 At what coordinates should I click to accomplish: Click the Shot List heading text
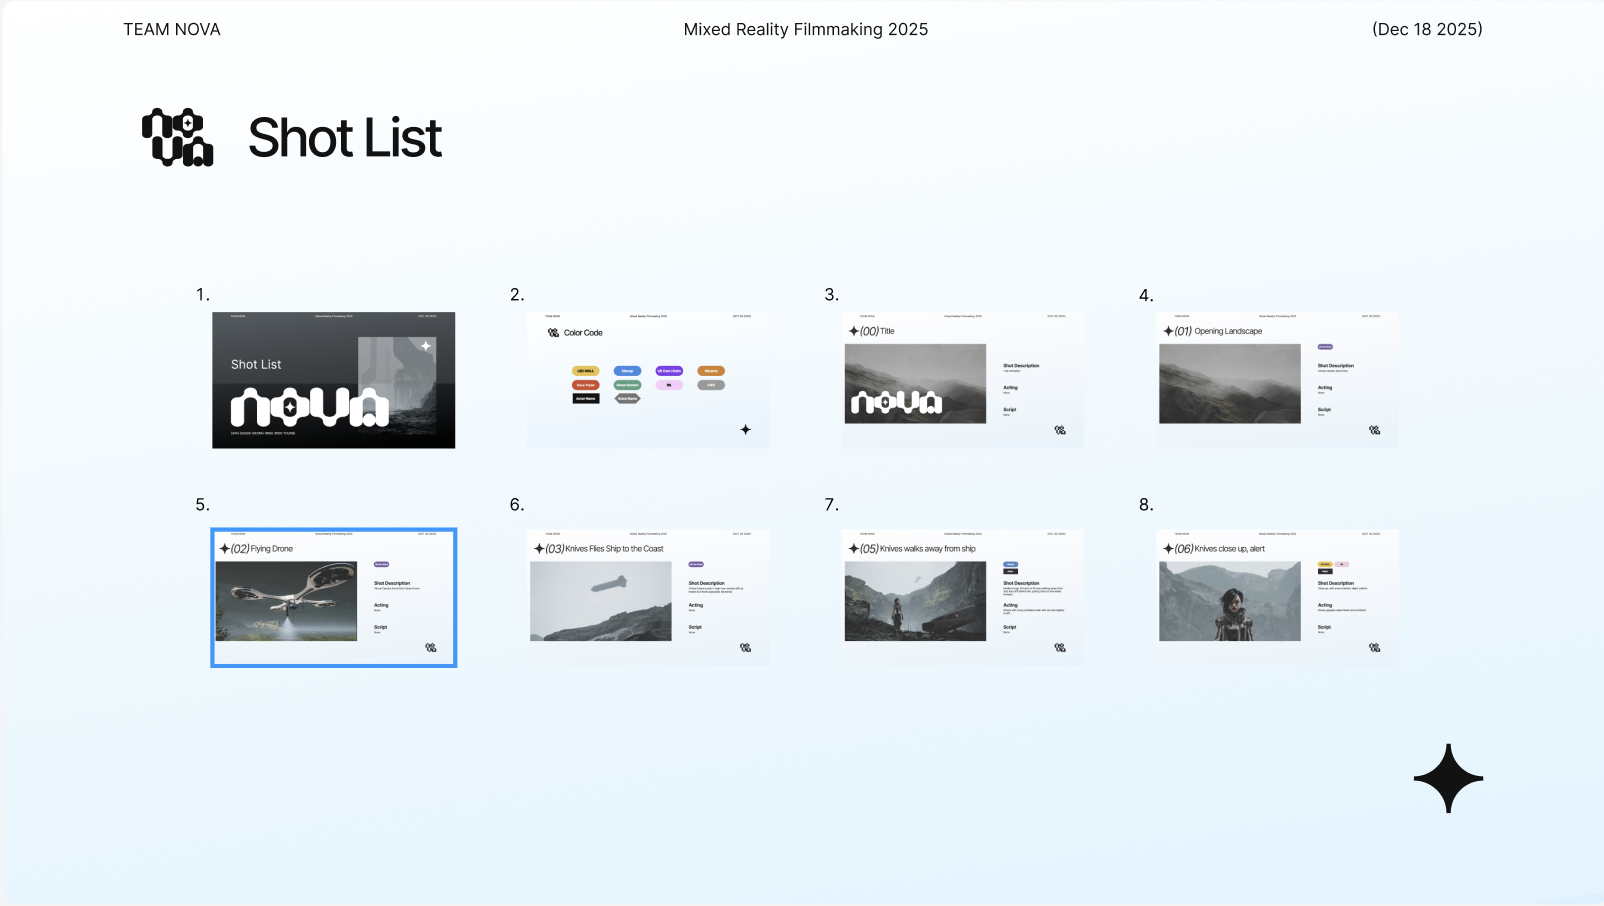(x=345, y=138)
